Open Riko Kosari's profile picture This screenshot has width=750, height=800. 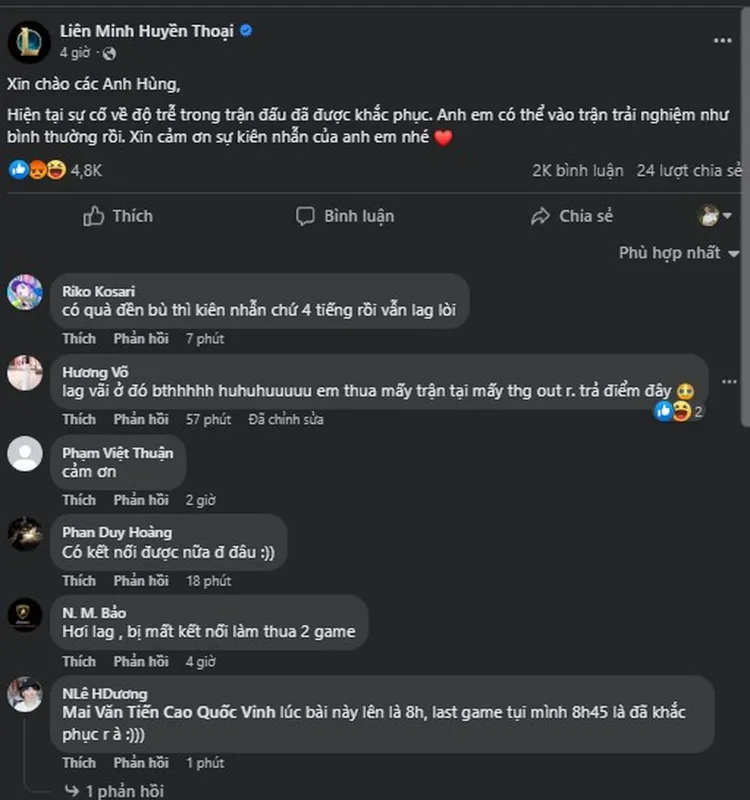(25, 292)
